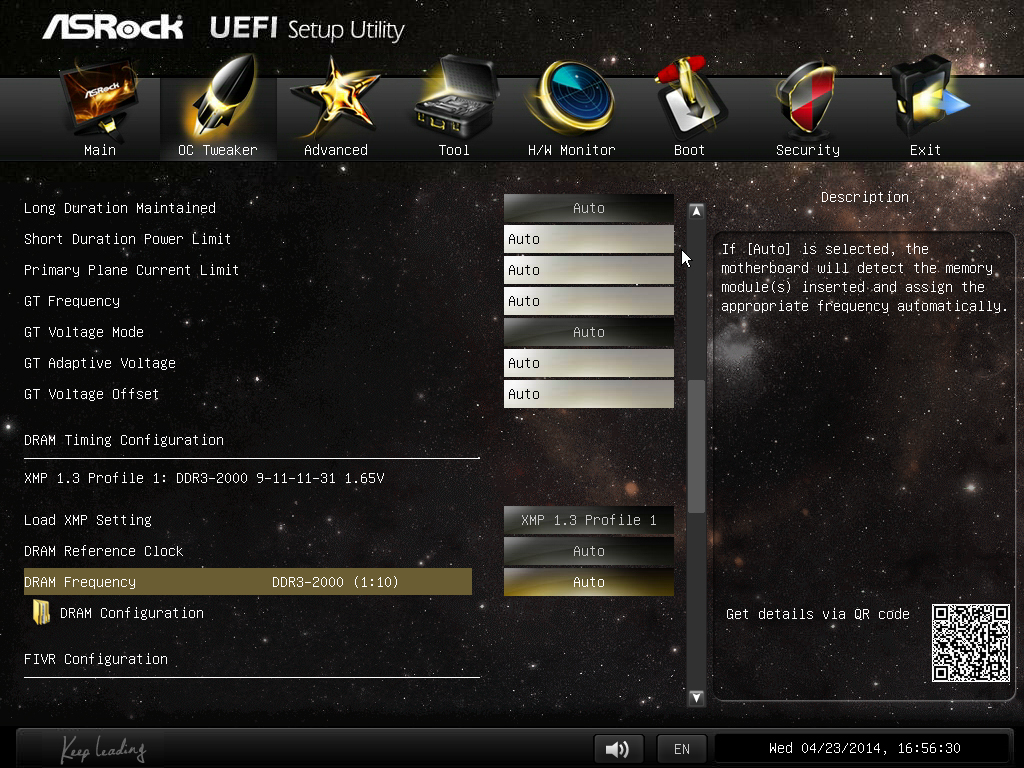Open the Load XMP Setting dropdown

588,520
